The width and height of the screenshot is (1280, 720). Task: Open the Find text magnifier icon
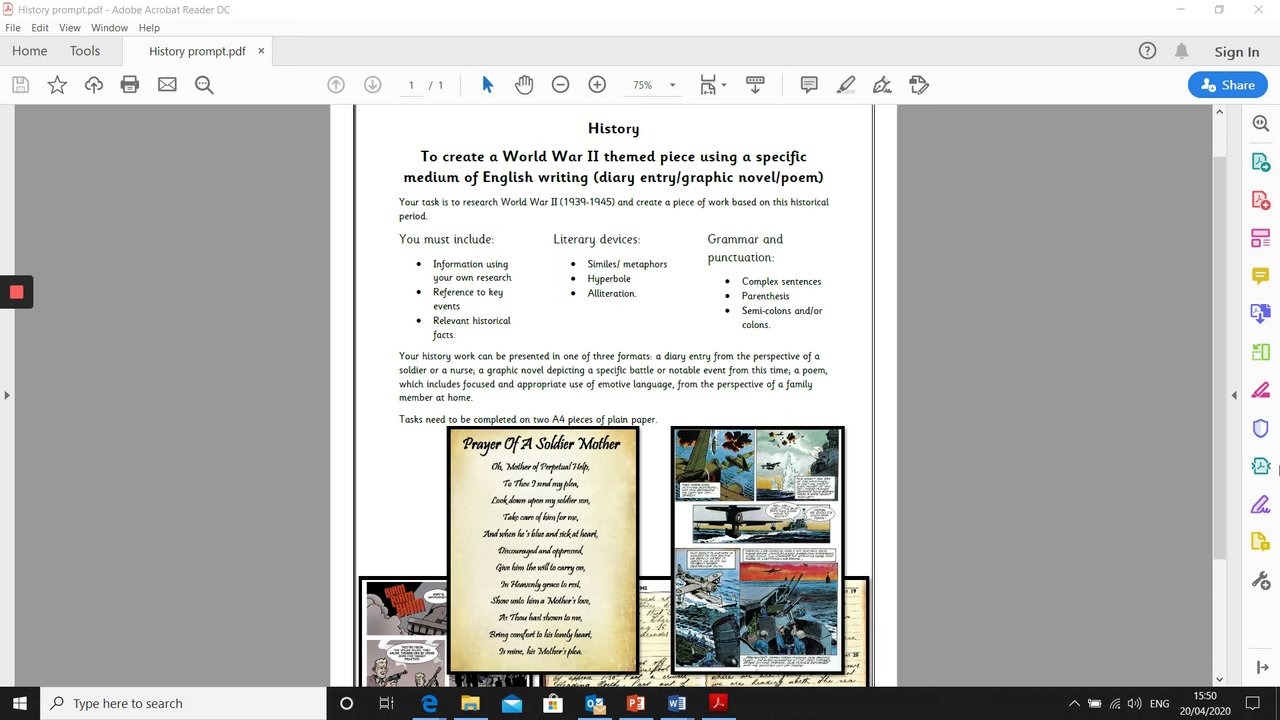pos(204,85)
